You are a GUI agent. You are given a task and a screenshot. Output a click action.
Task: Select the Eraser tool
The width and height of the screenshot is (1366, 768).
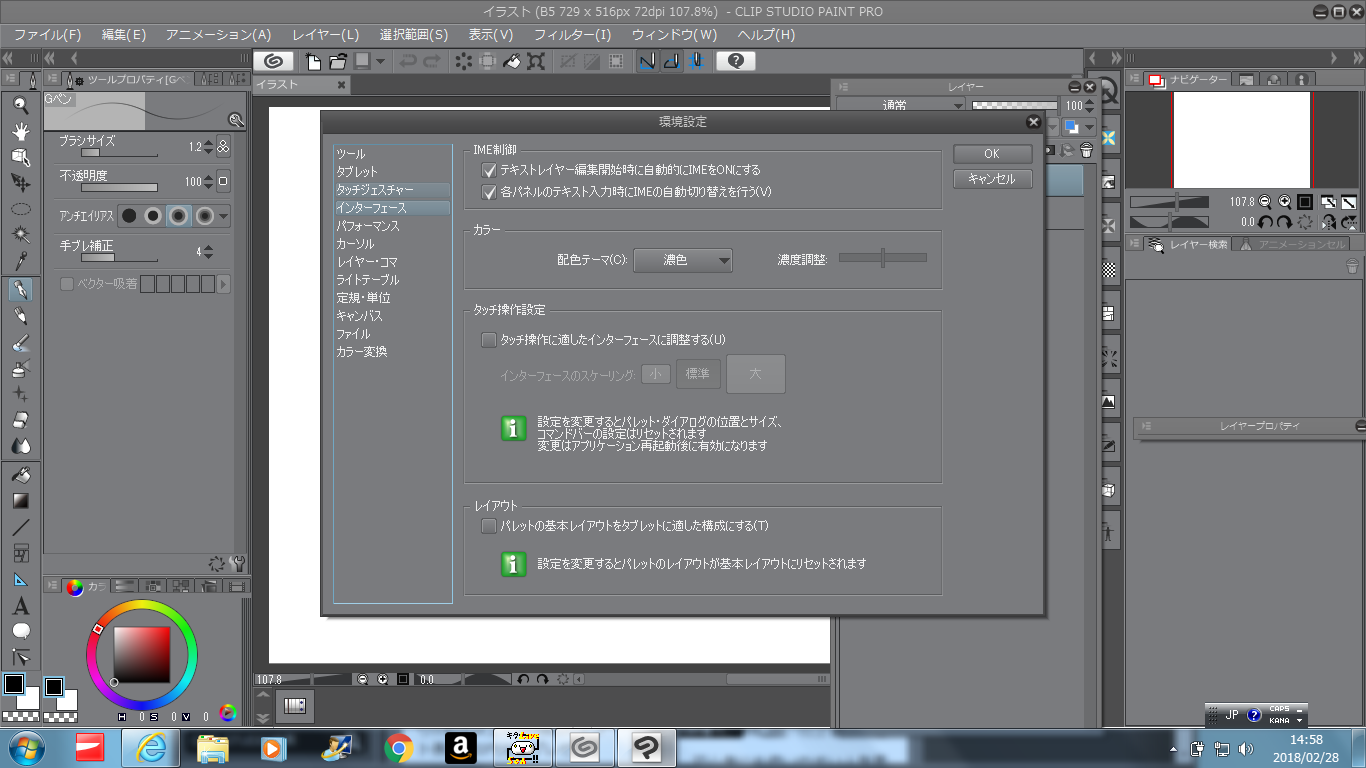click(x=20, y=420)
